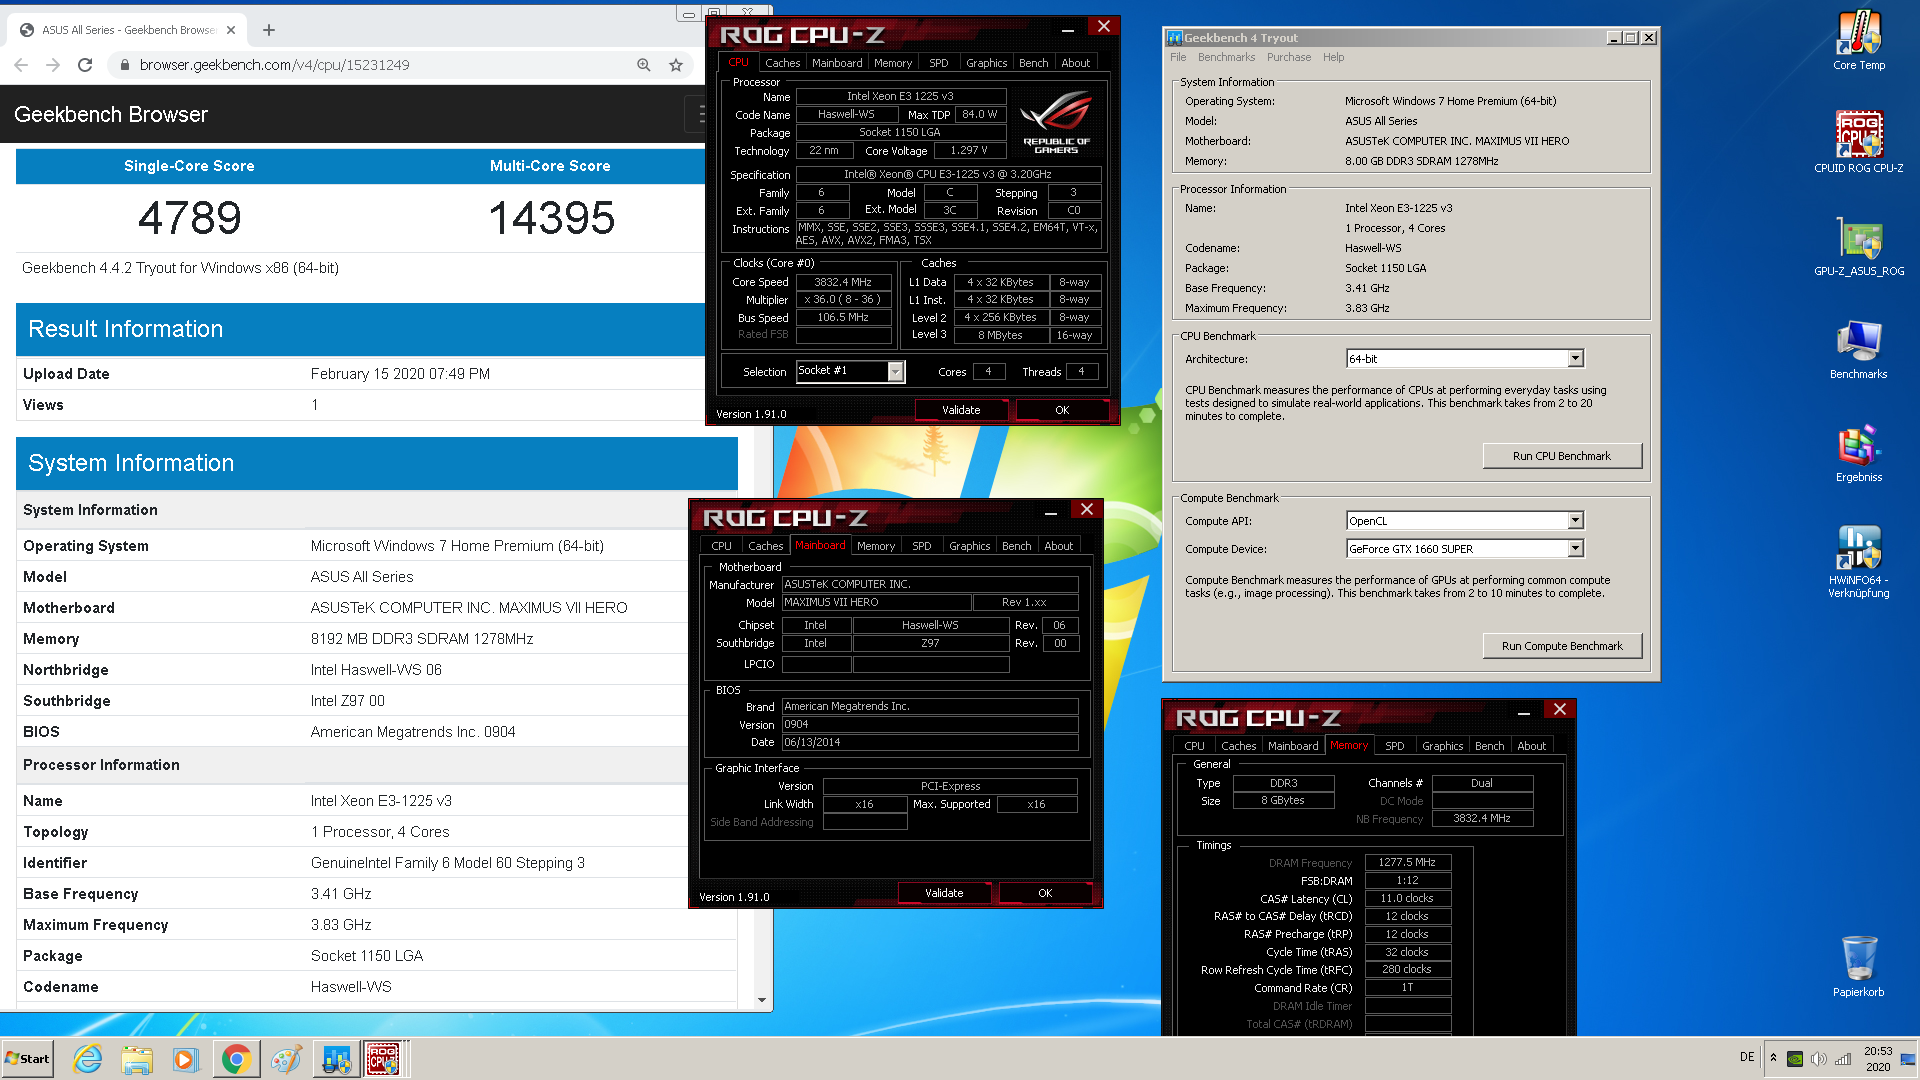1920x1080 pixels.
Task: Click Validate in top CPU-Z window
Action: click(x=961, y=410)
